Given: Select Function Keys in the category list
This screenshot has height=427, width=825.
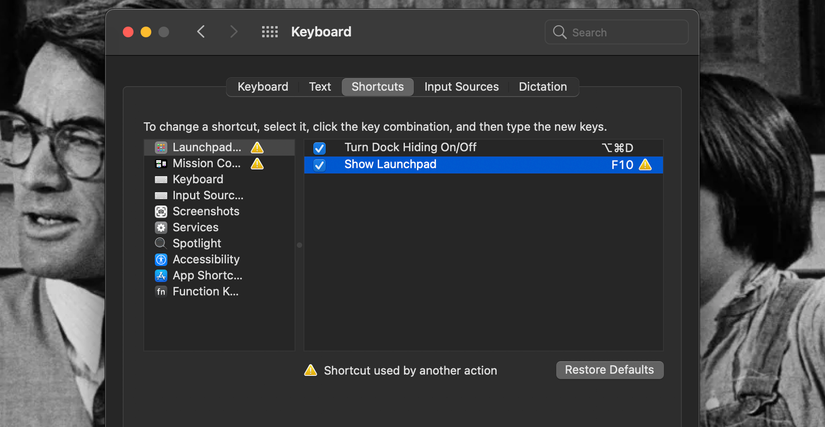Looking at the screenshot, I should coord(219,291).
